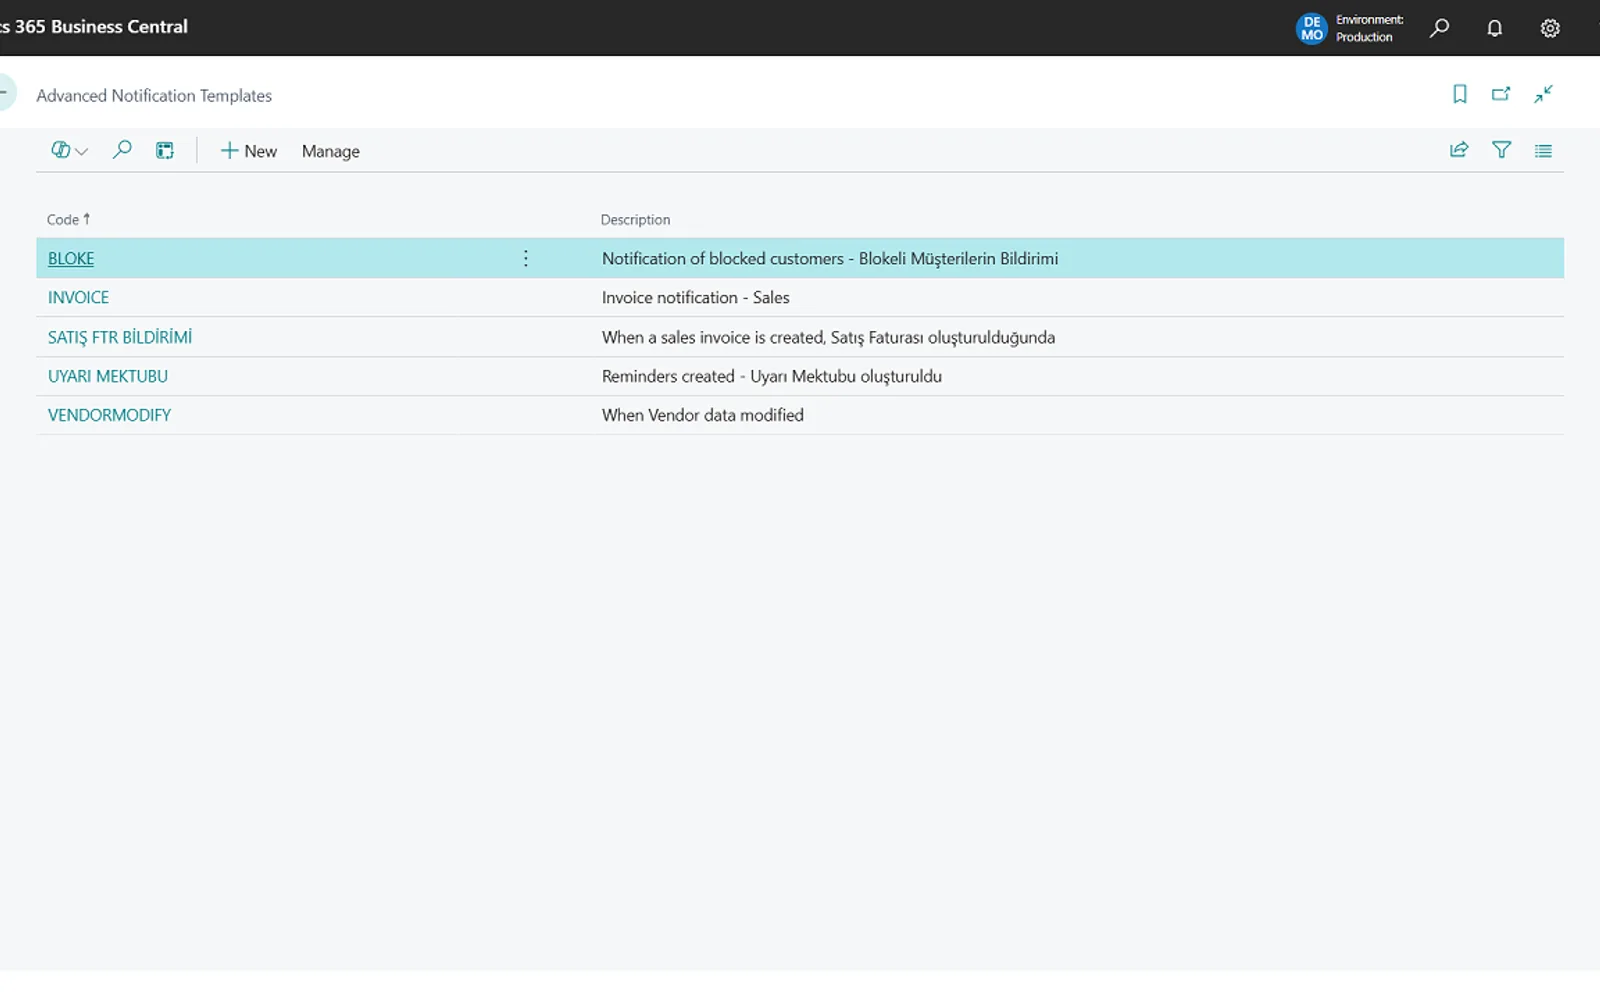1600x1000 pixels.
Task: Click the list view layout icon
Action: [x=1544, y=151]
